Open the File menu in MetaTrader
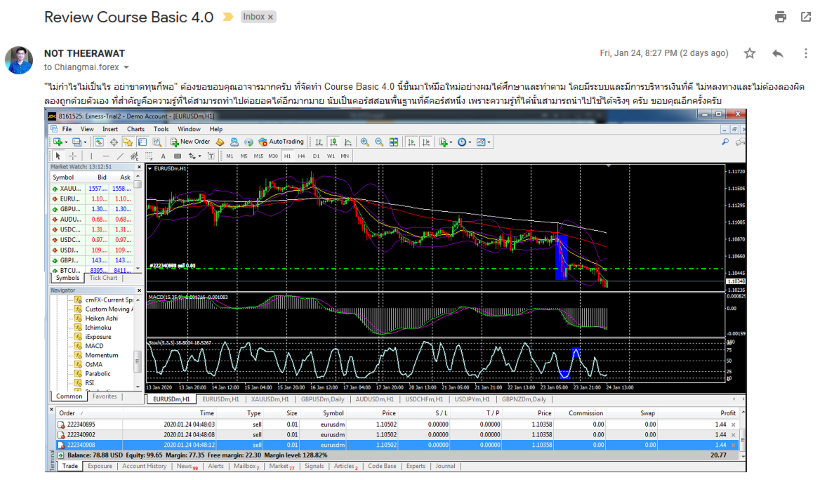 point(67,129)
